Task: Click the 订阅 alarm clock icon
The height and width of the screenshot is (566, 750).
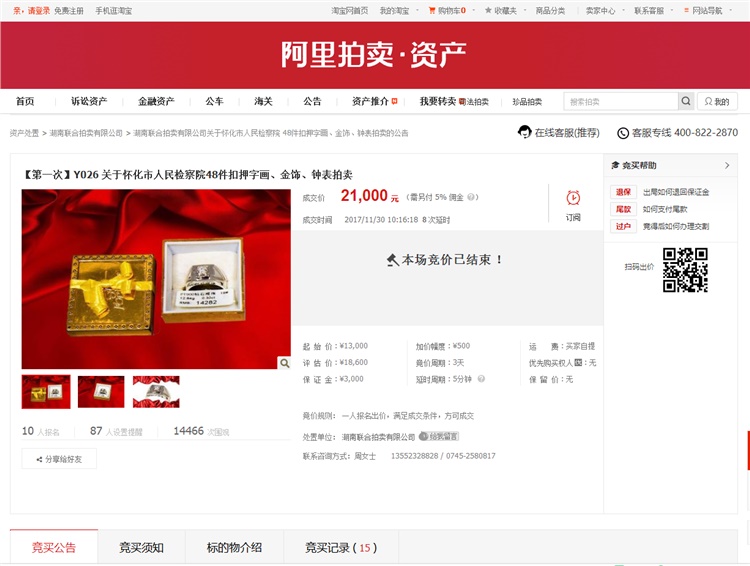Action: pos(573,198)
